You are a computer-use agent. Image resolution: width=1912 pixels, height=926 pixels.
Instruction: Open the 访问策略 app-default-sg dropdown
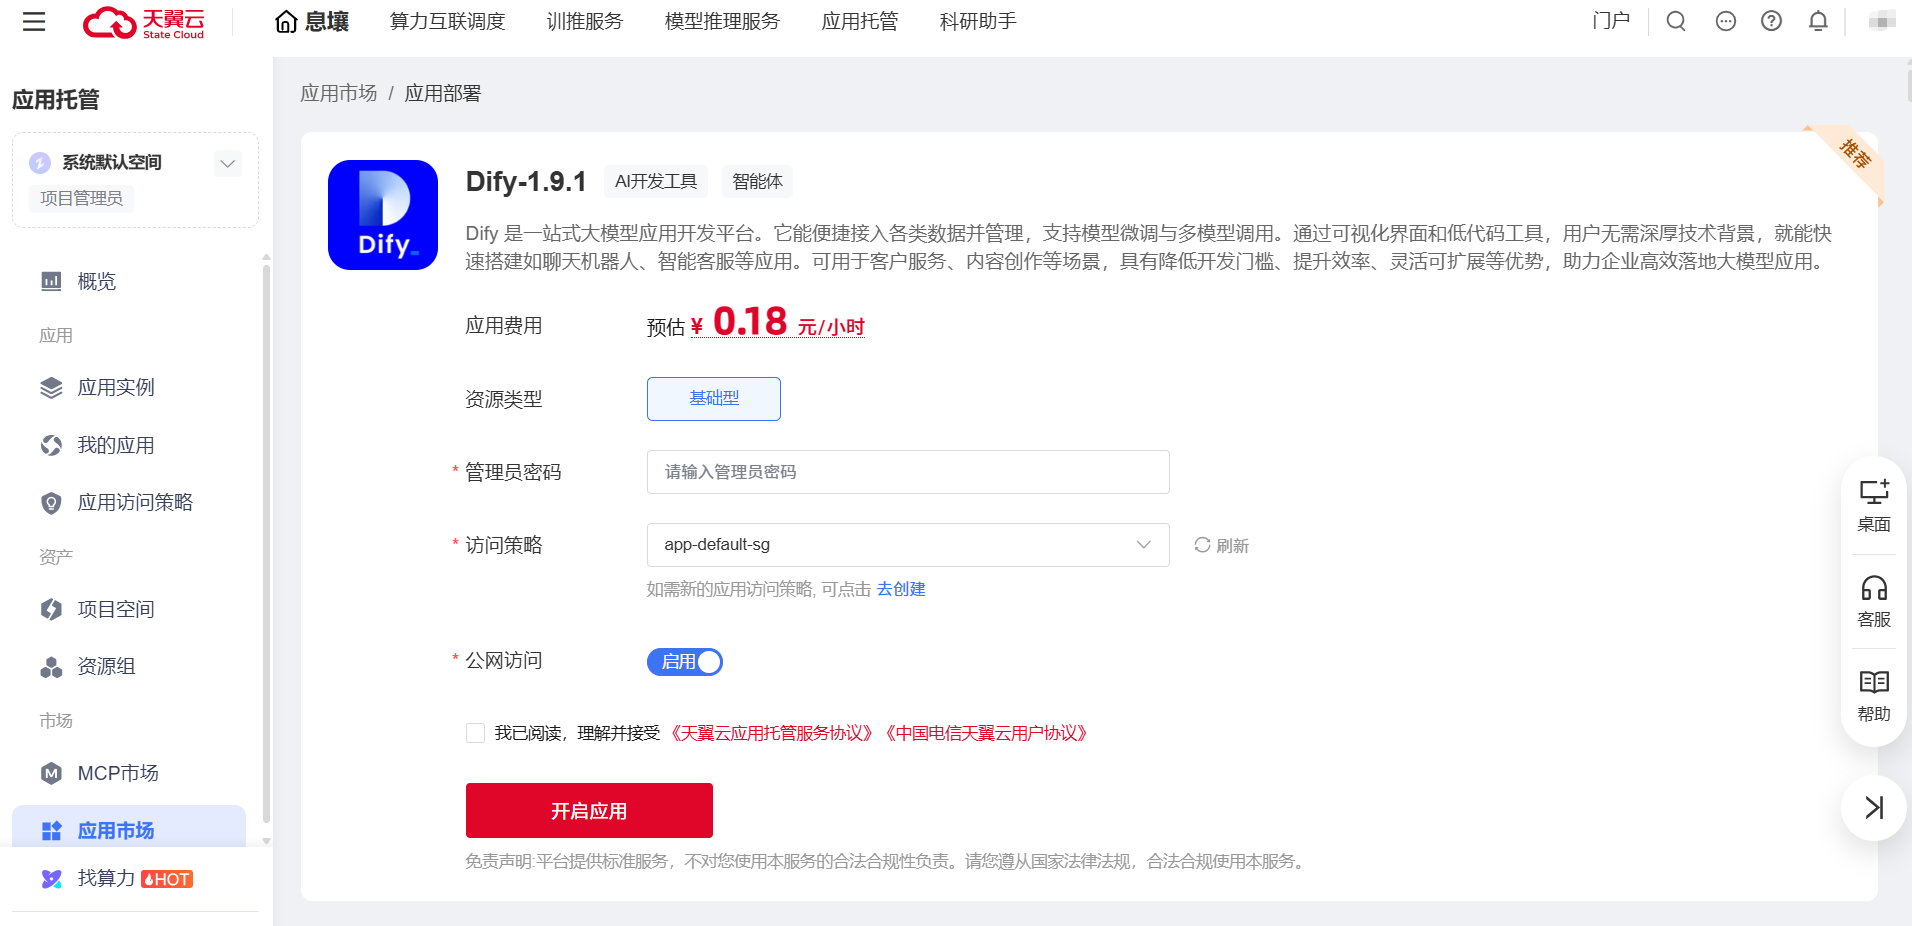point(908,545)
